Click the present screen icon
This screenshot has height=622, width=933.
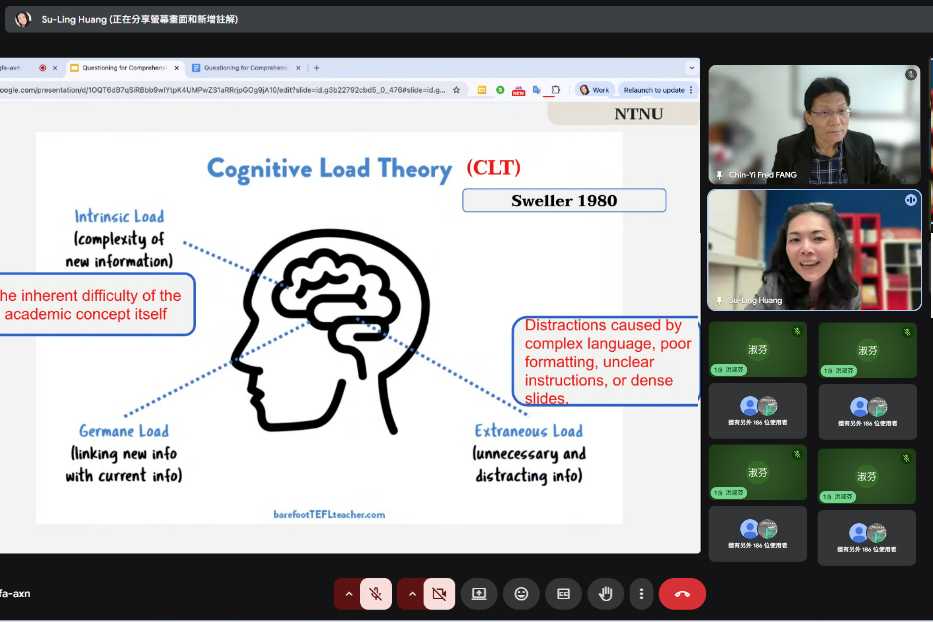tap(479, 594)
